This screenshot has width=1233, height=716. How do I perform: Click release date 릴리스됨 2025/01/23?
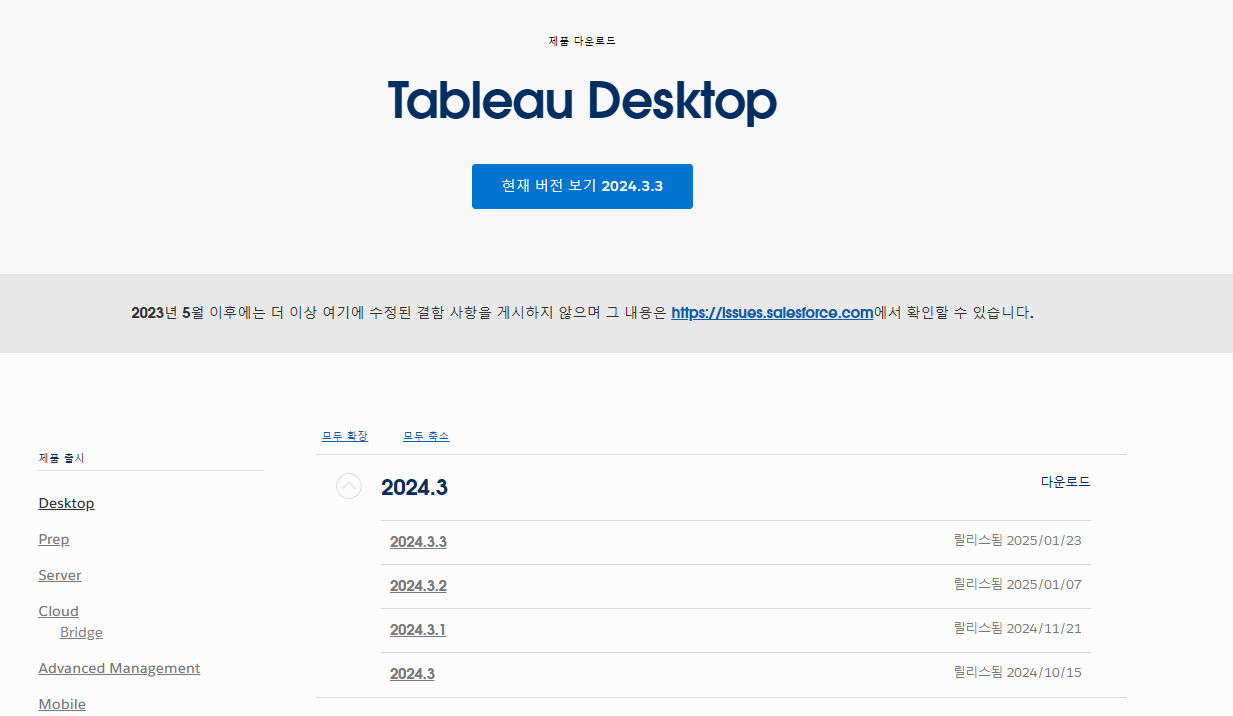coord(1017,541)
